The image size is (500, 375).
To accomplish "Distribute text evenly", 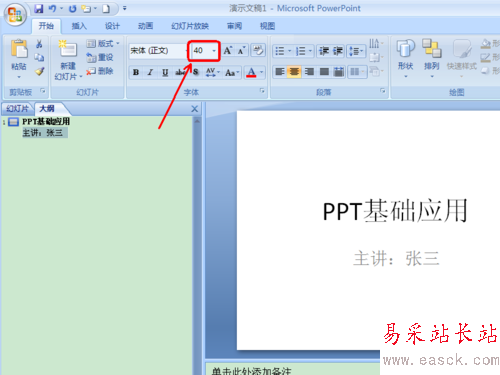I will (339, 72).
